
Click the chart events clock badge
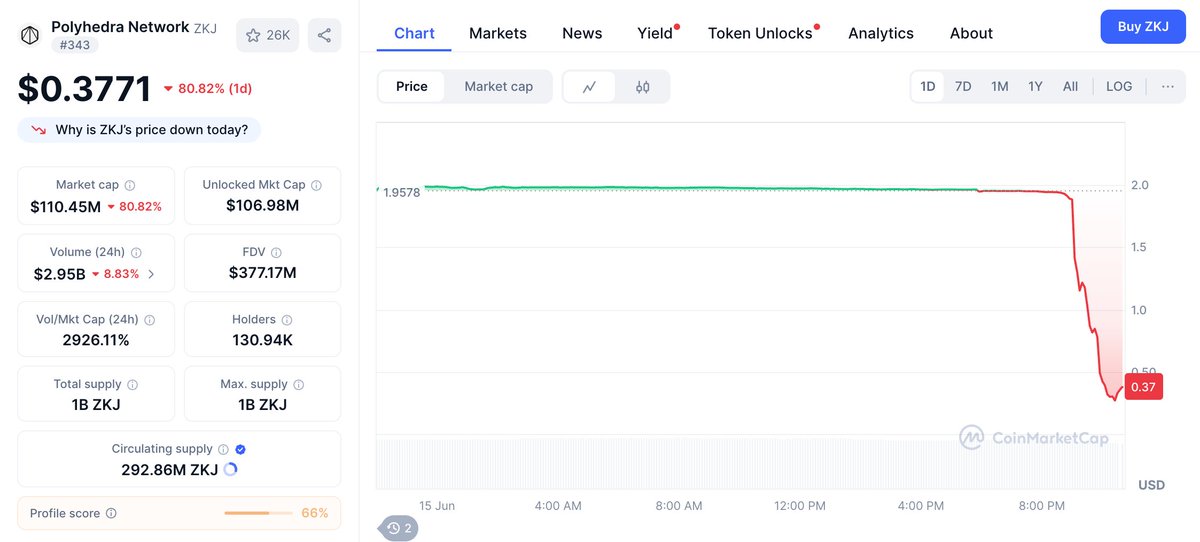[397, 528]
